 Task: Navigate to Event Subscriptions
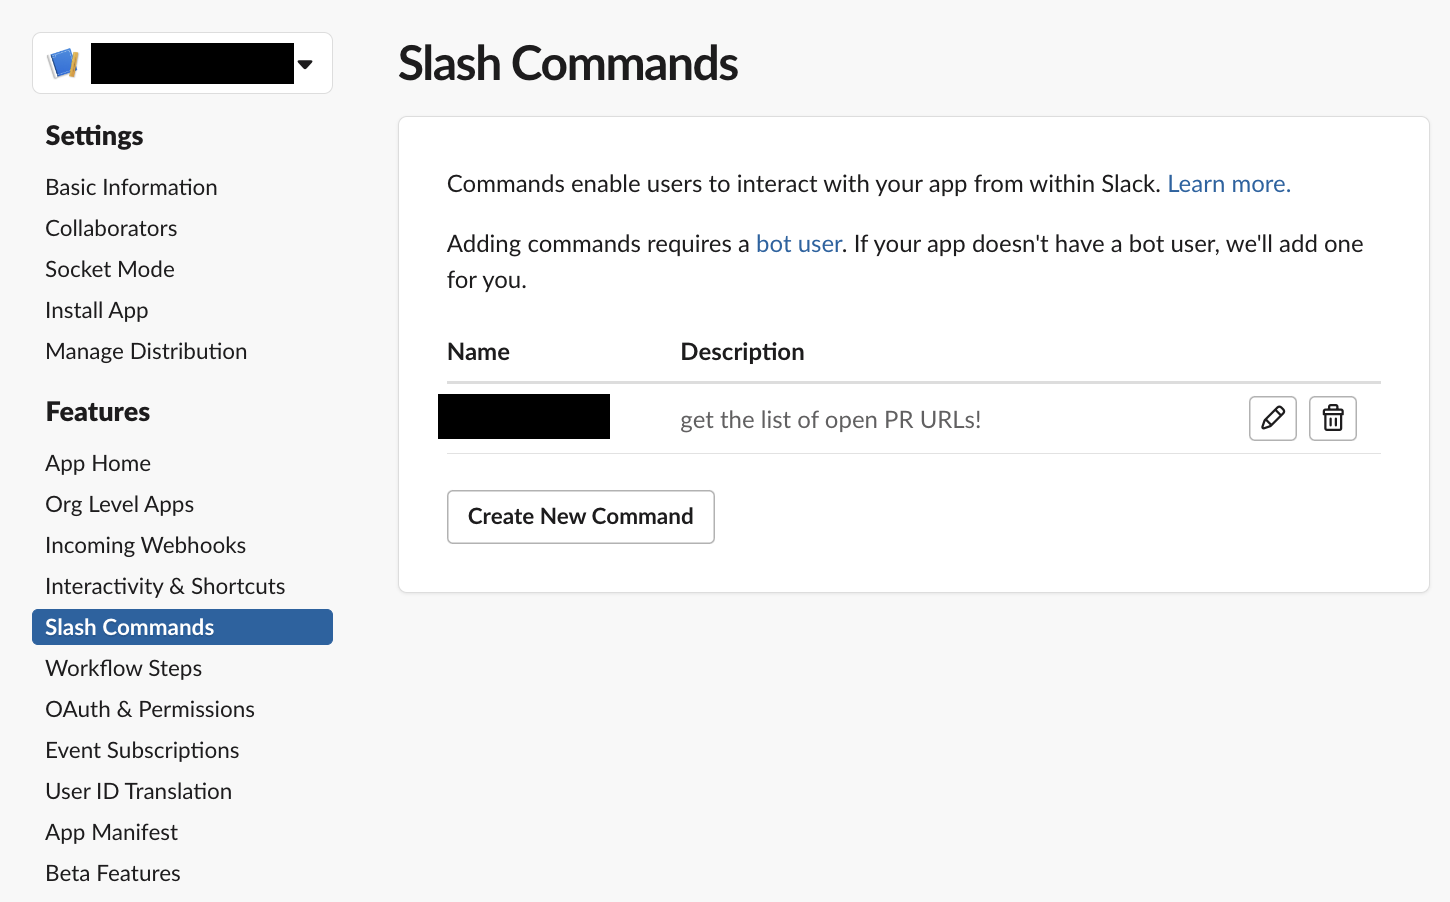click(x=142, y=750)
